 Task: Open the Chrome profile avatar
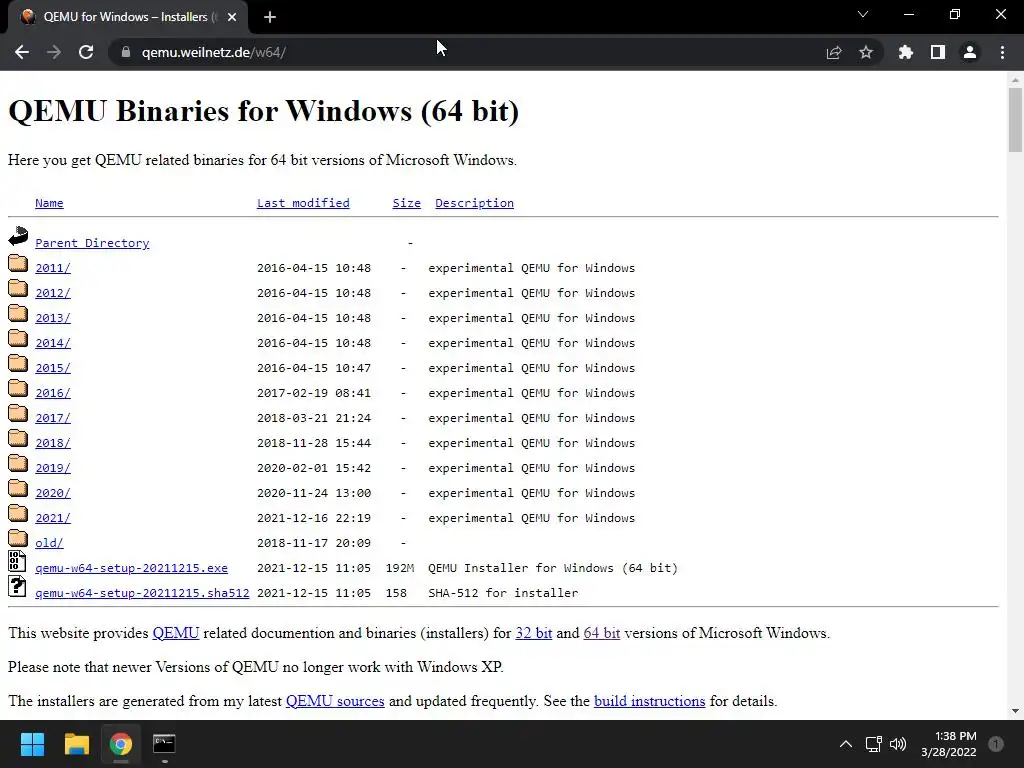(970, 52)
